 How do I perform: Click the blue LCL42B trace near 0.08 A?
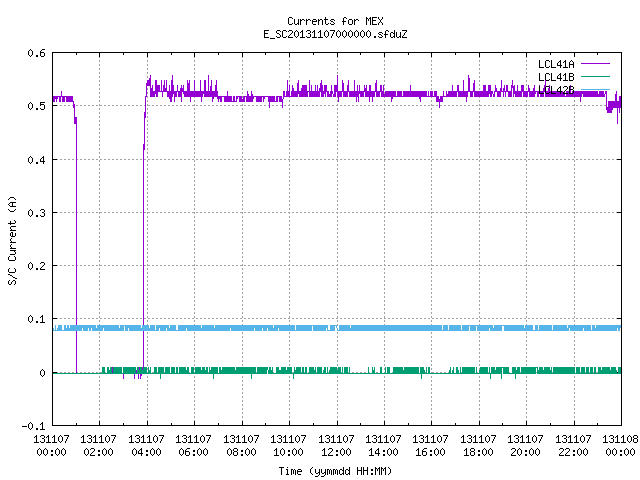tap(337, 328)
